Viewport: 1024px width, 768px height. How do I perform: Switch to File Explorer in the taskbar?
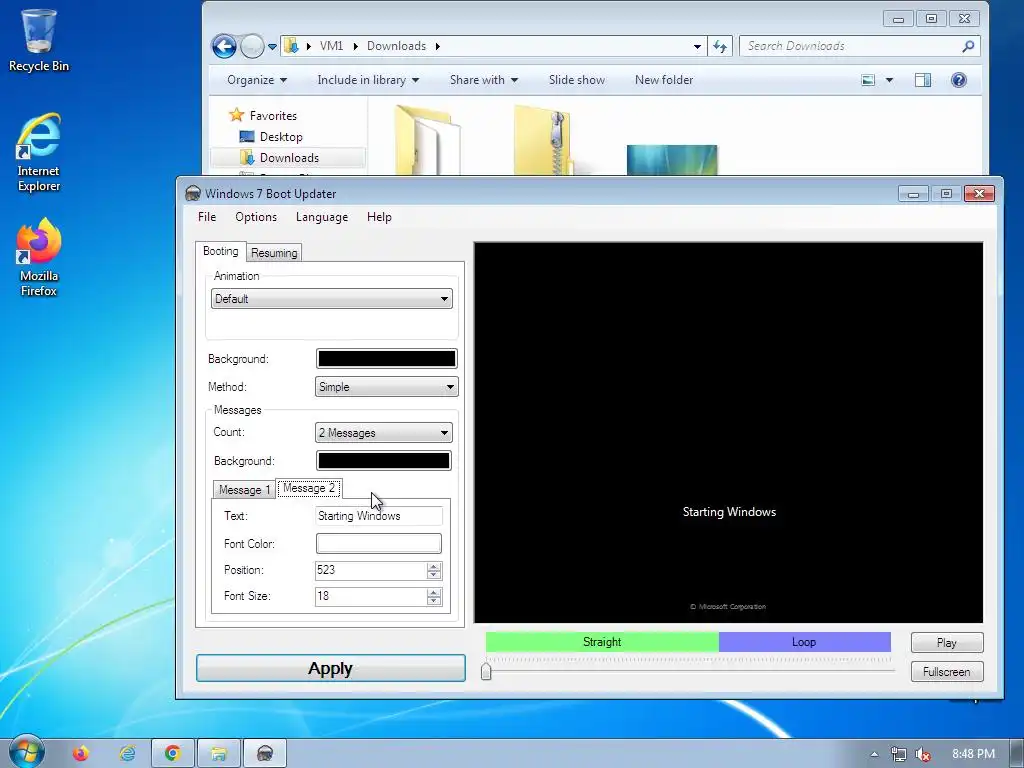(219, 754)
